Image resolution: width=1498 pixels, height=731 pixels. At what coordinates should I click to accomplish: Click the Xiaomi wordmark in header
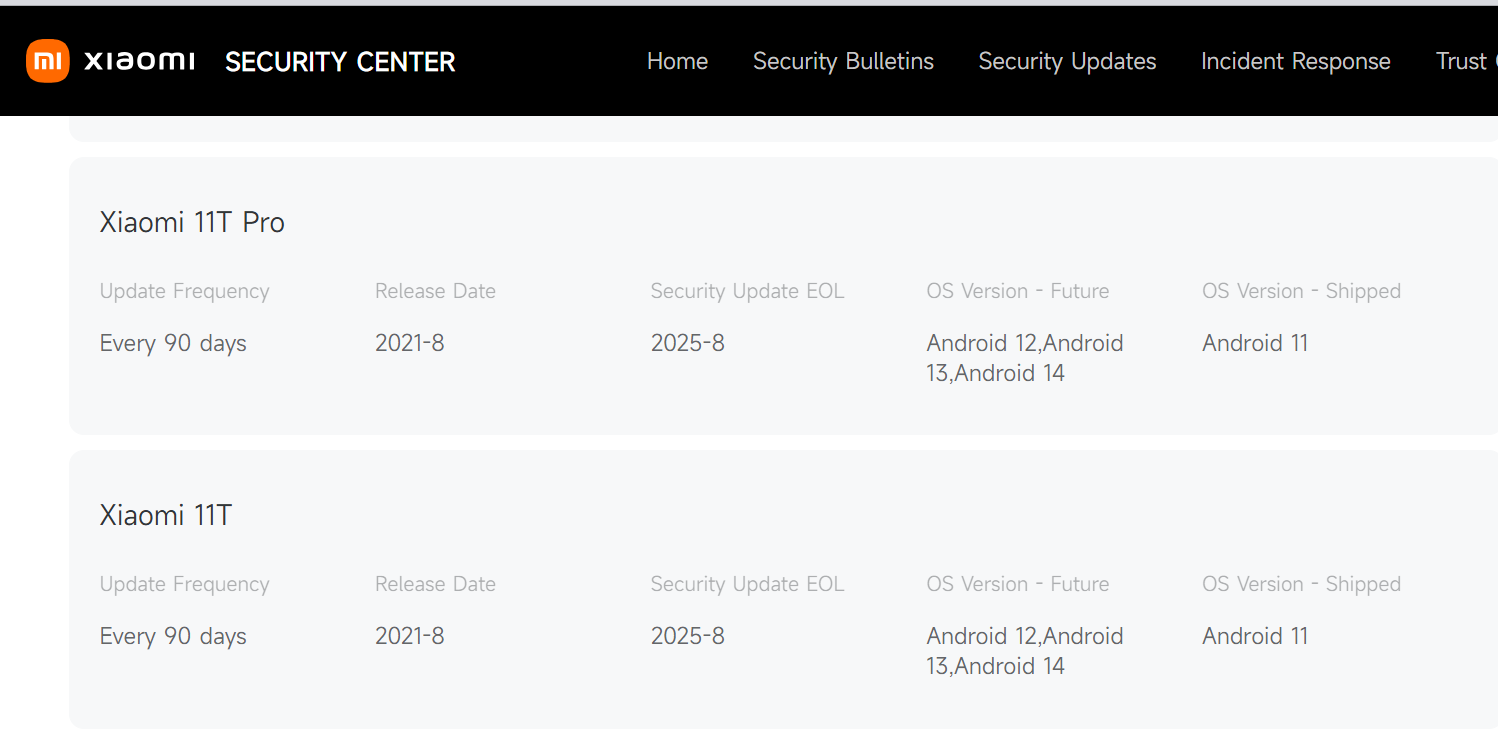click(140, 61)
